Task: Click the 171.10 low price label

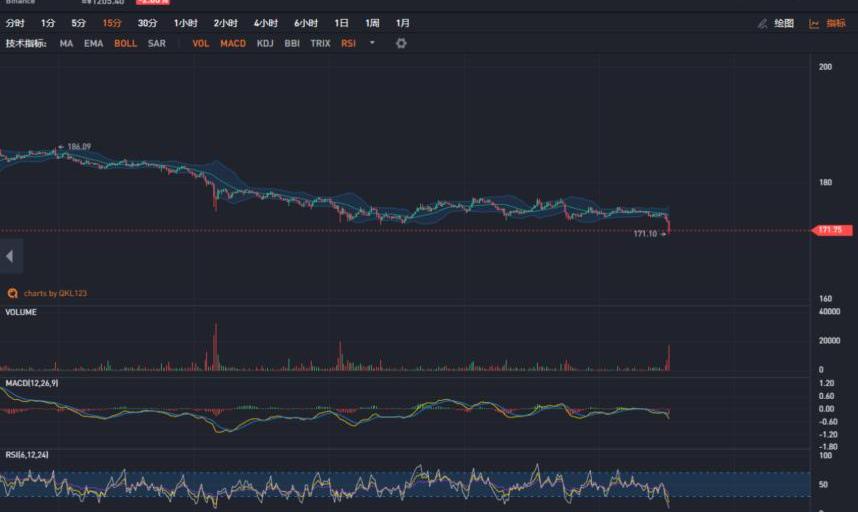Action: point(645,234)
